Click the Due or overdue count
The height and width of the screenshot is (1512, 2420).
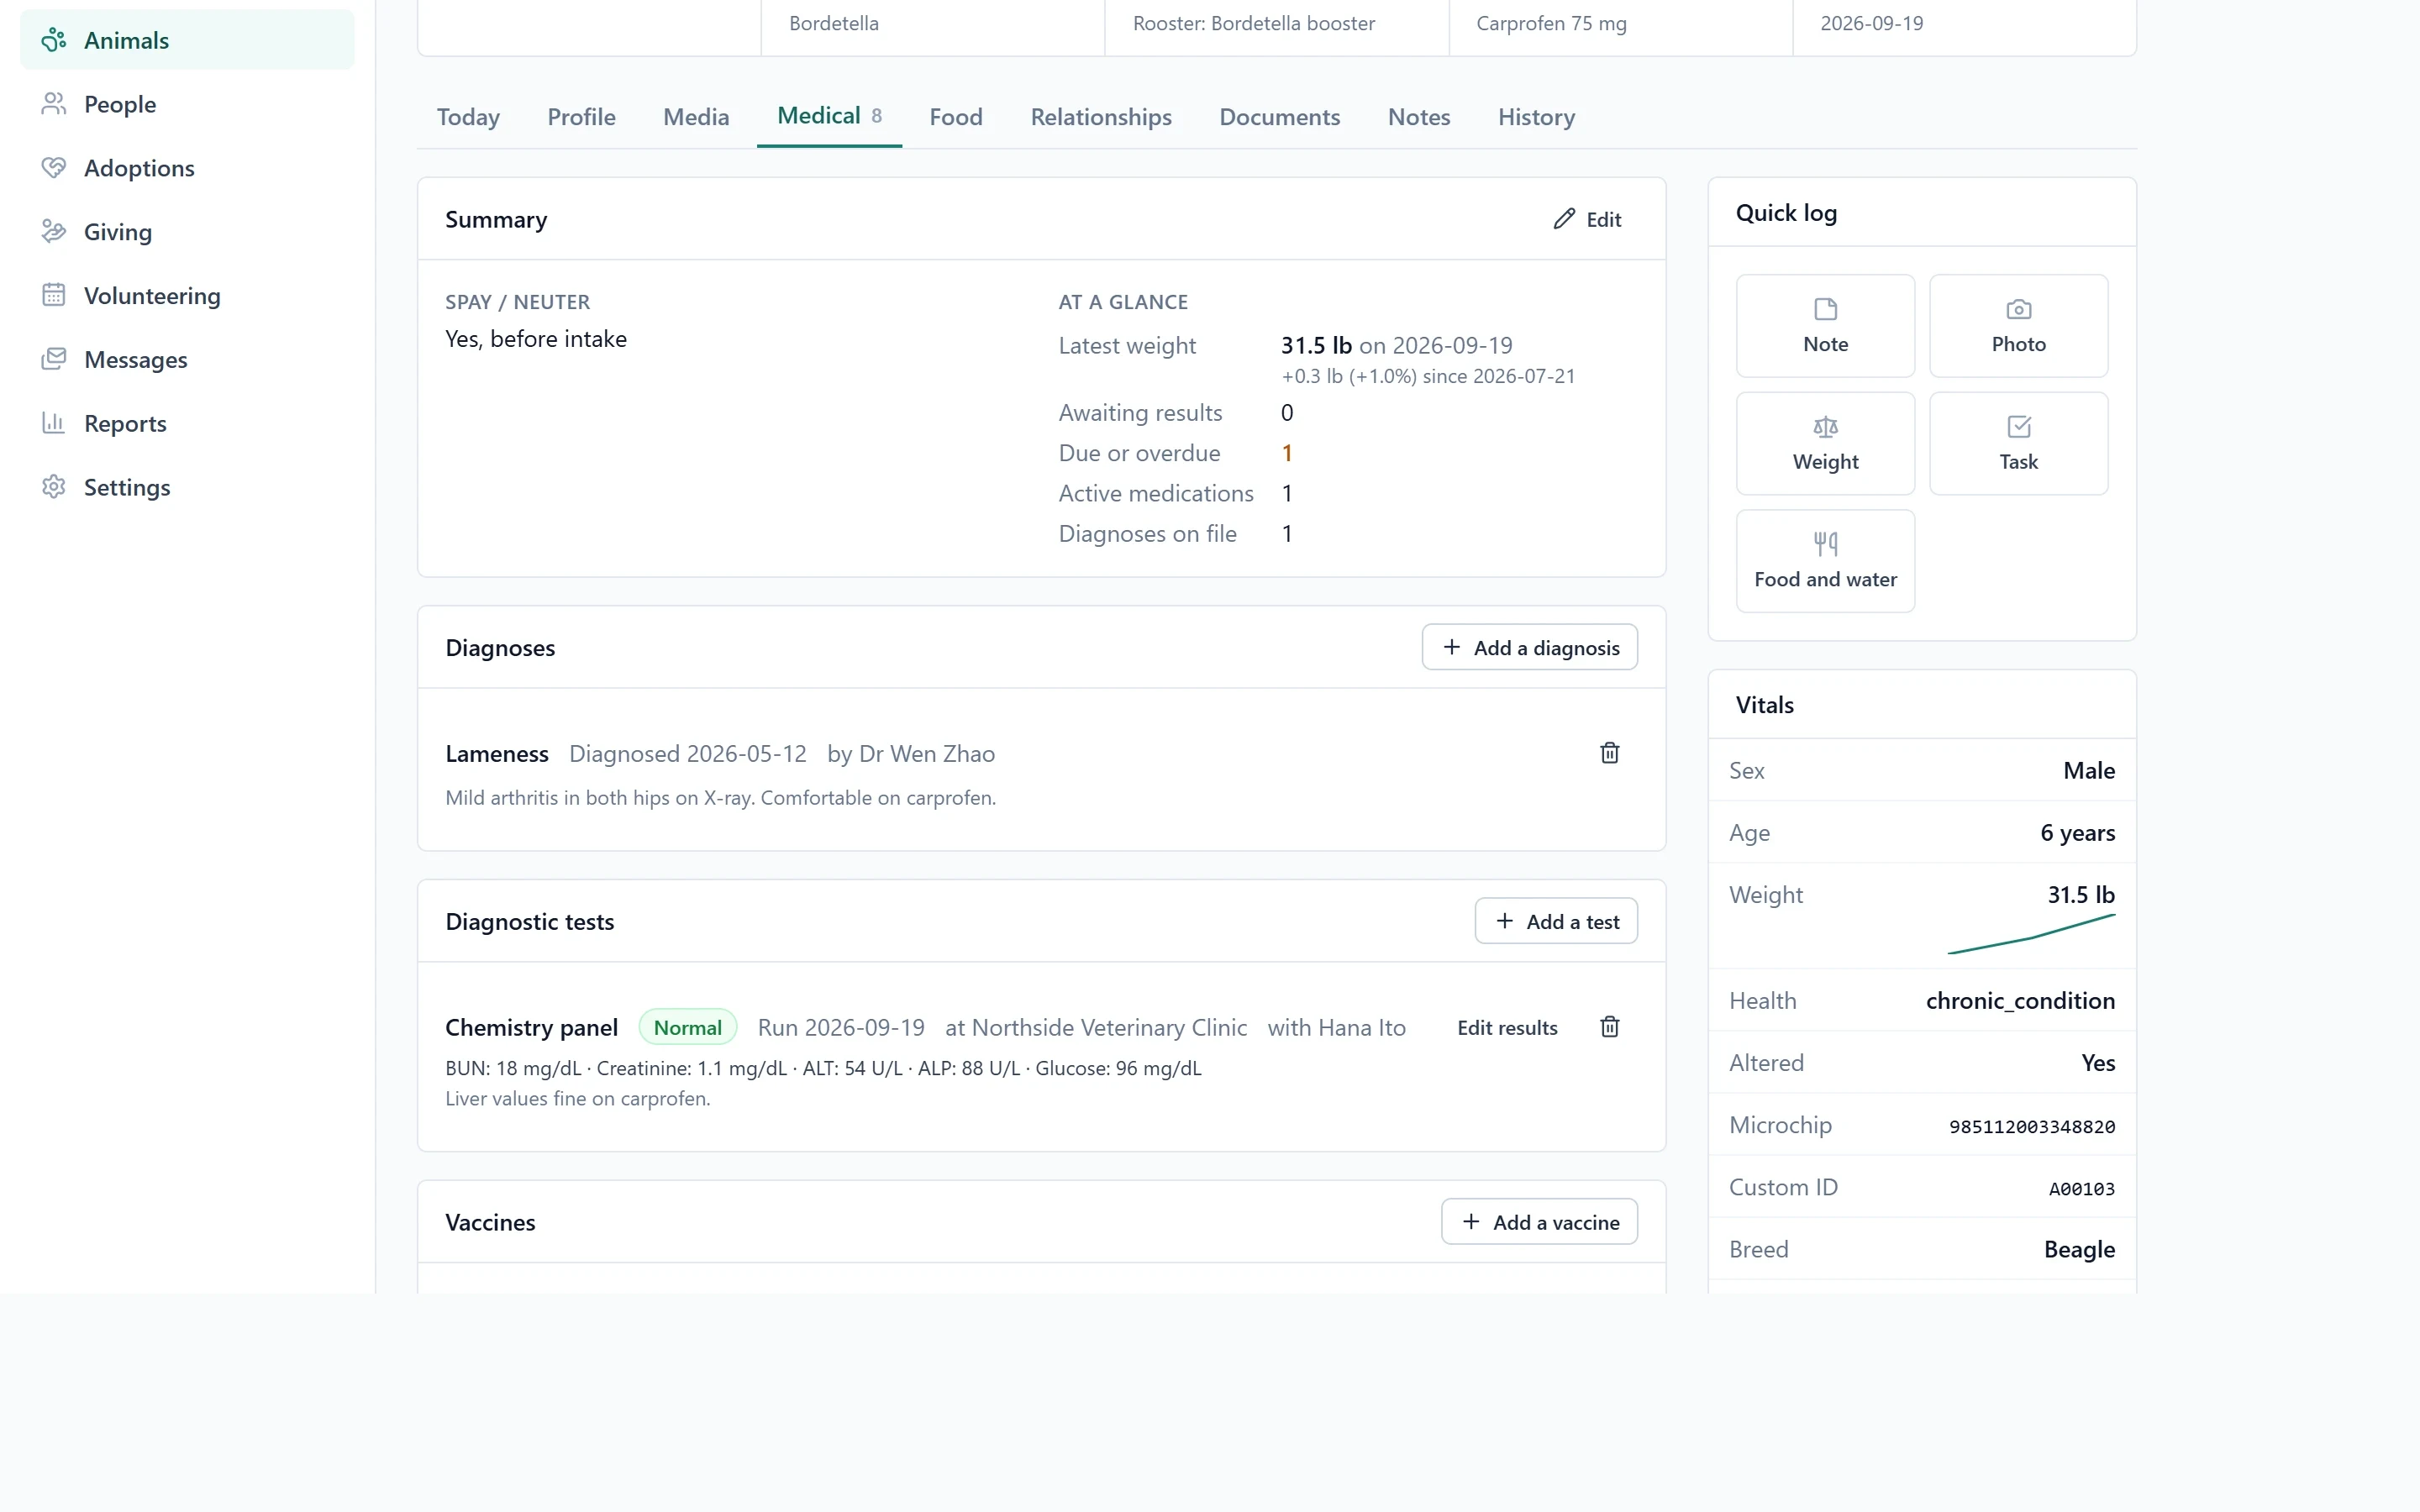(x=1287, y=453)
